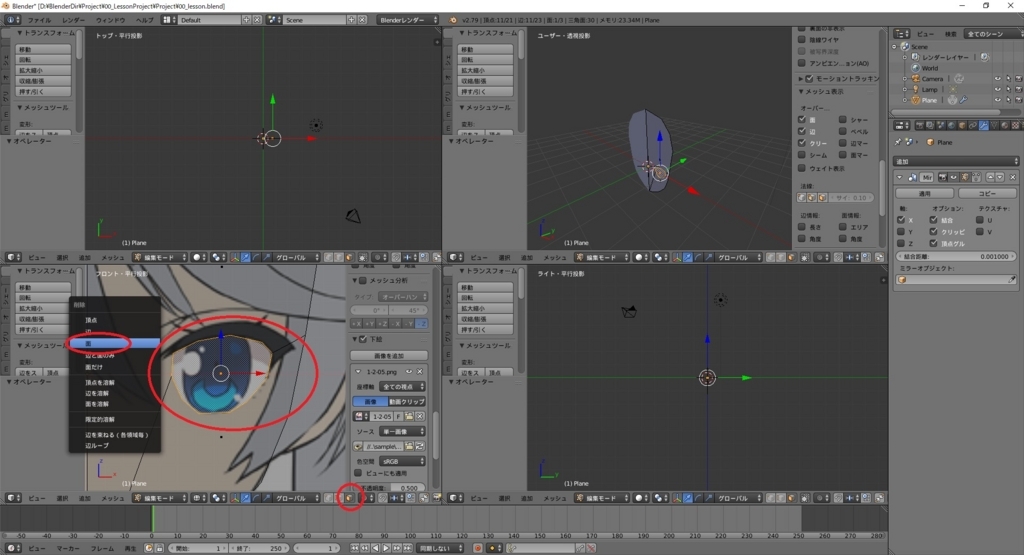Click the Lamp object icon in outliner

(x=916, y=89)
